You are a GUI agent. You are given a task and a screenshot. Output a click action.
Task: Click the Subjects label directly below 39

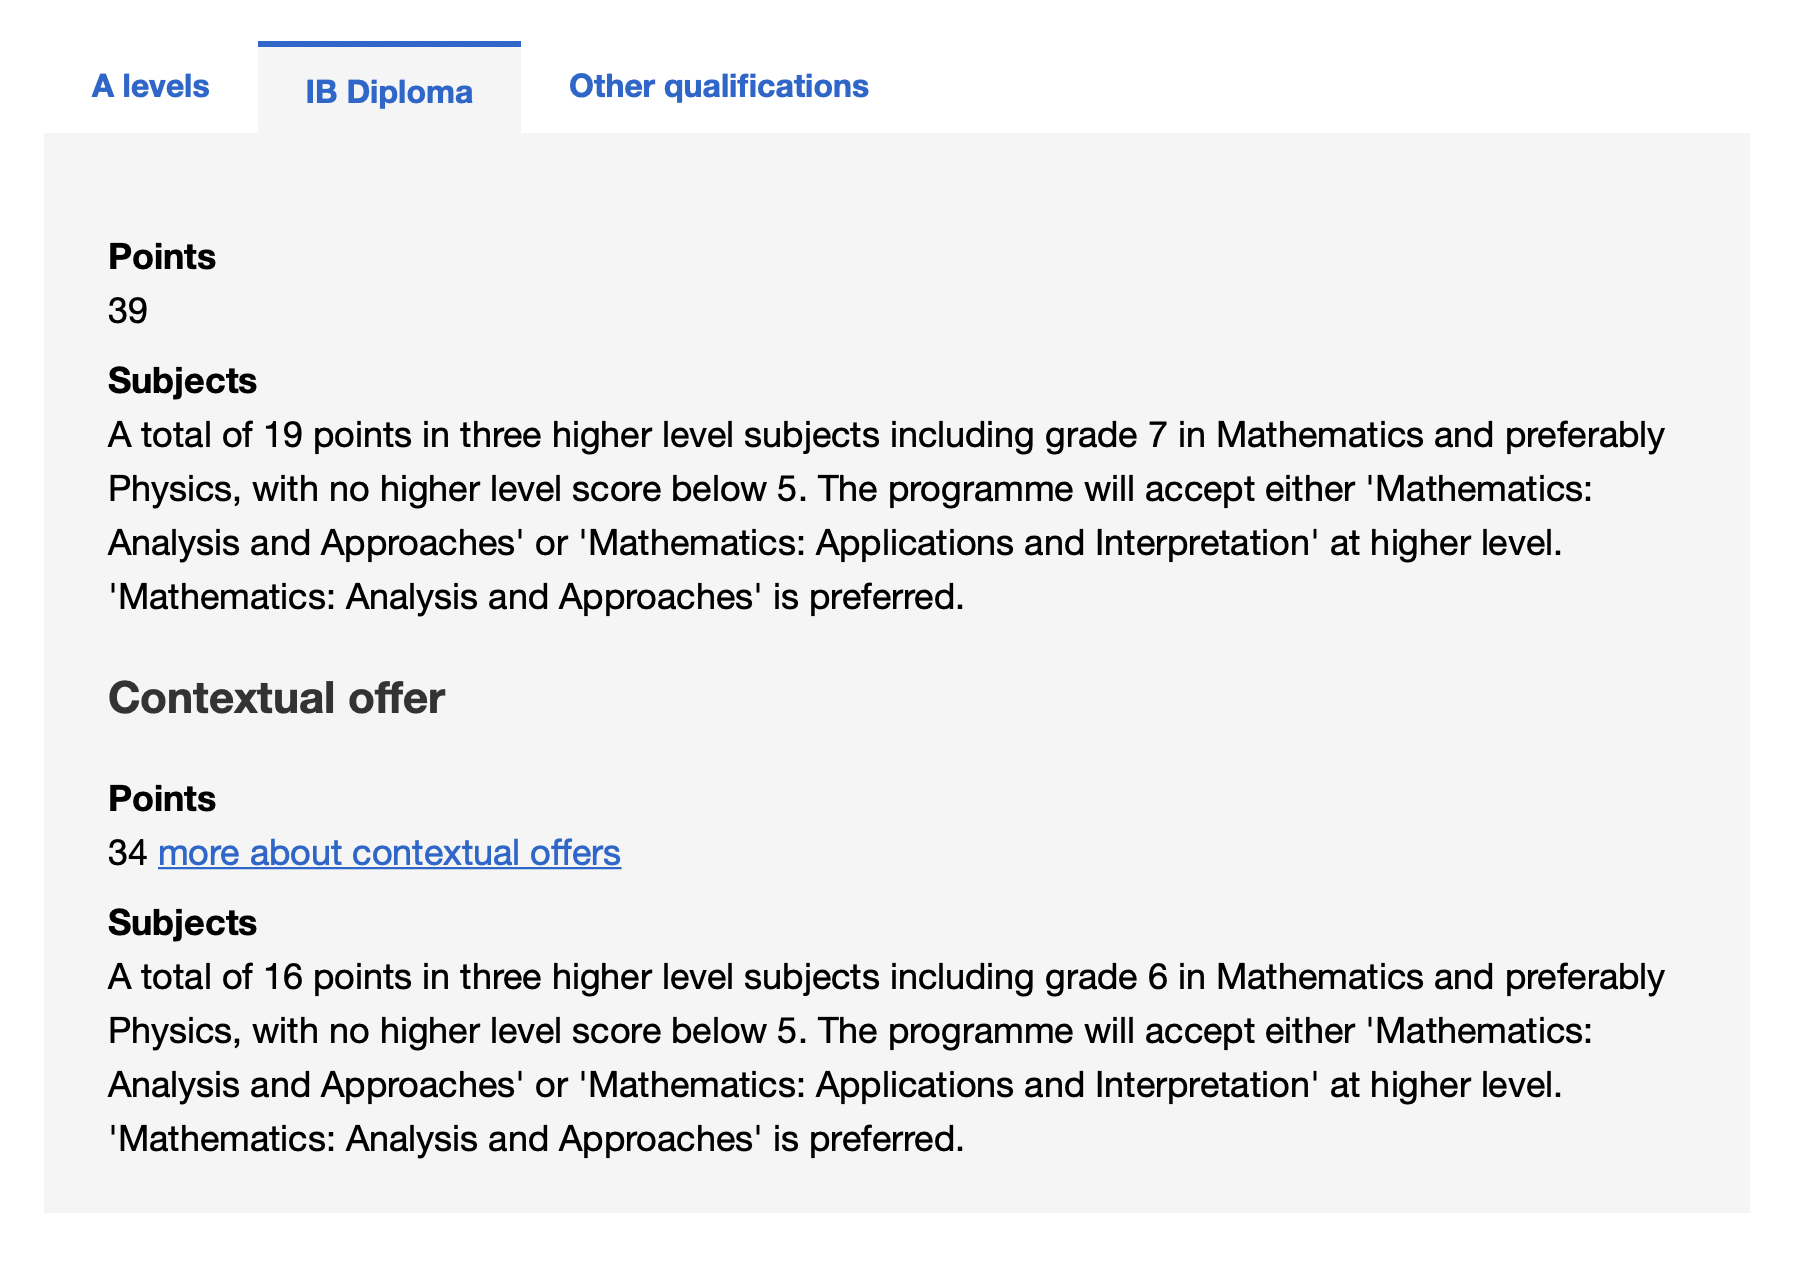tap(182, 381)
